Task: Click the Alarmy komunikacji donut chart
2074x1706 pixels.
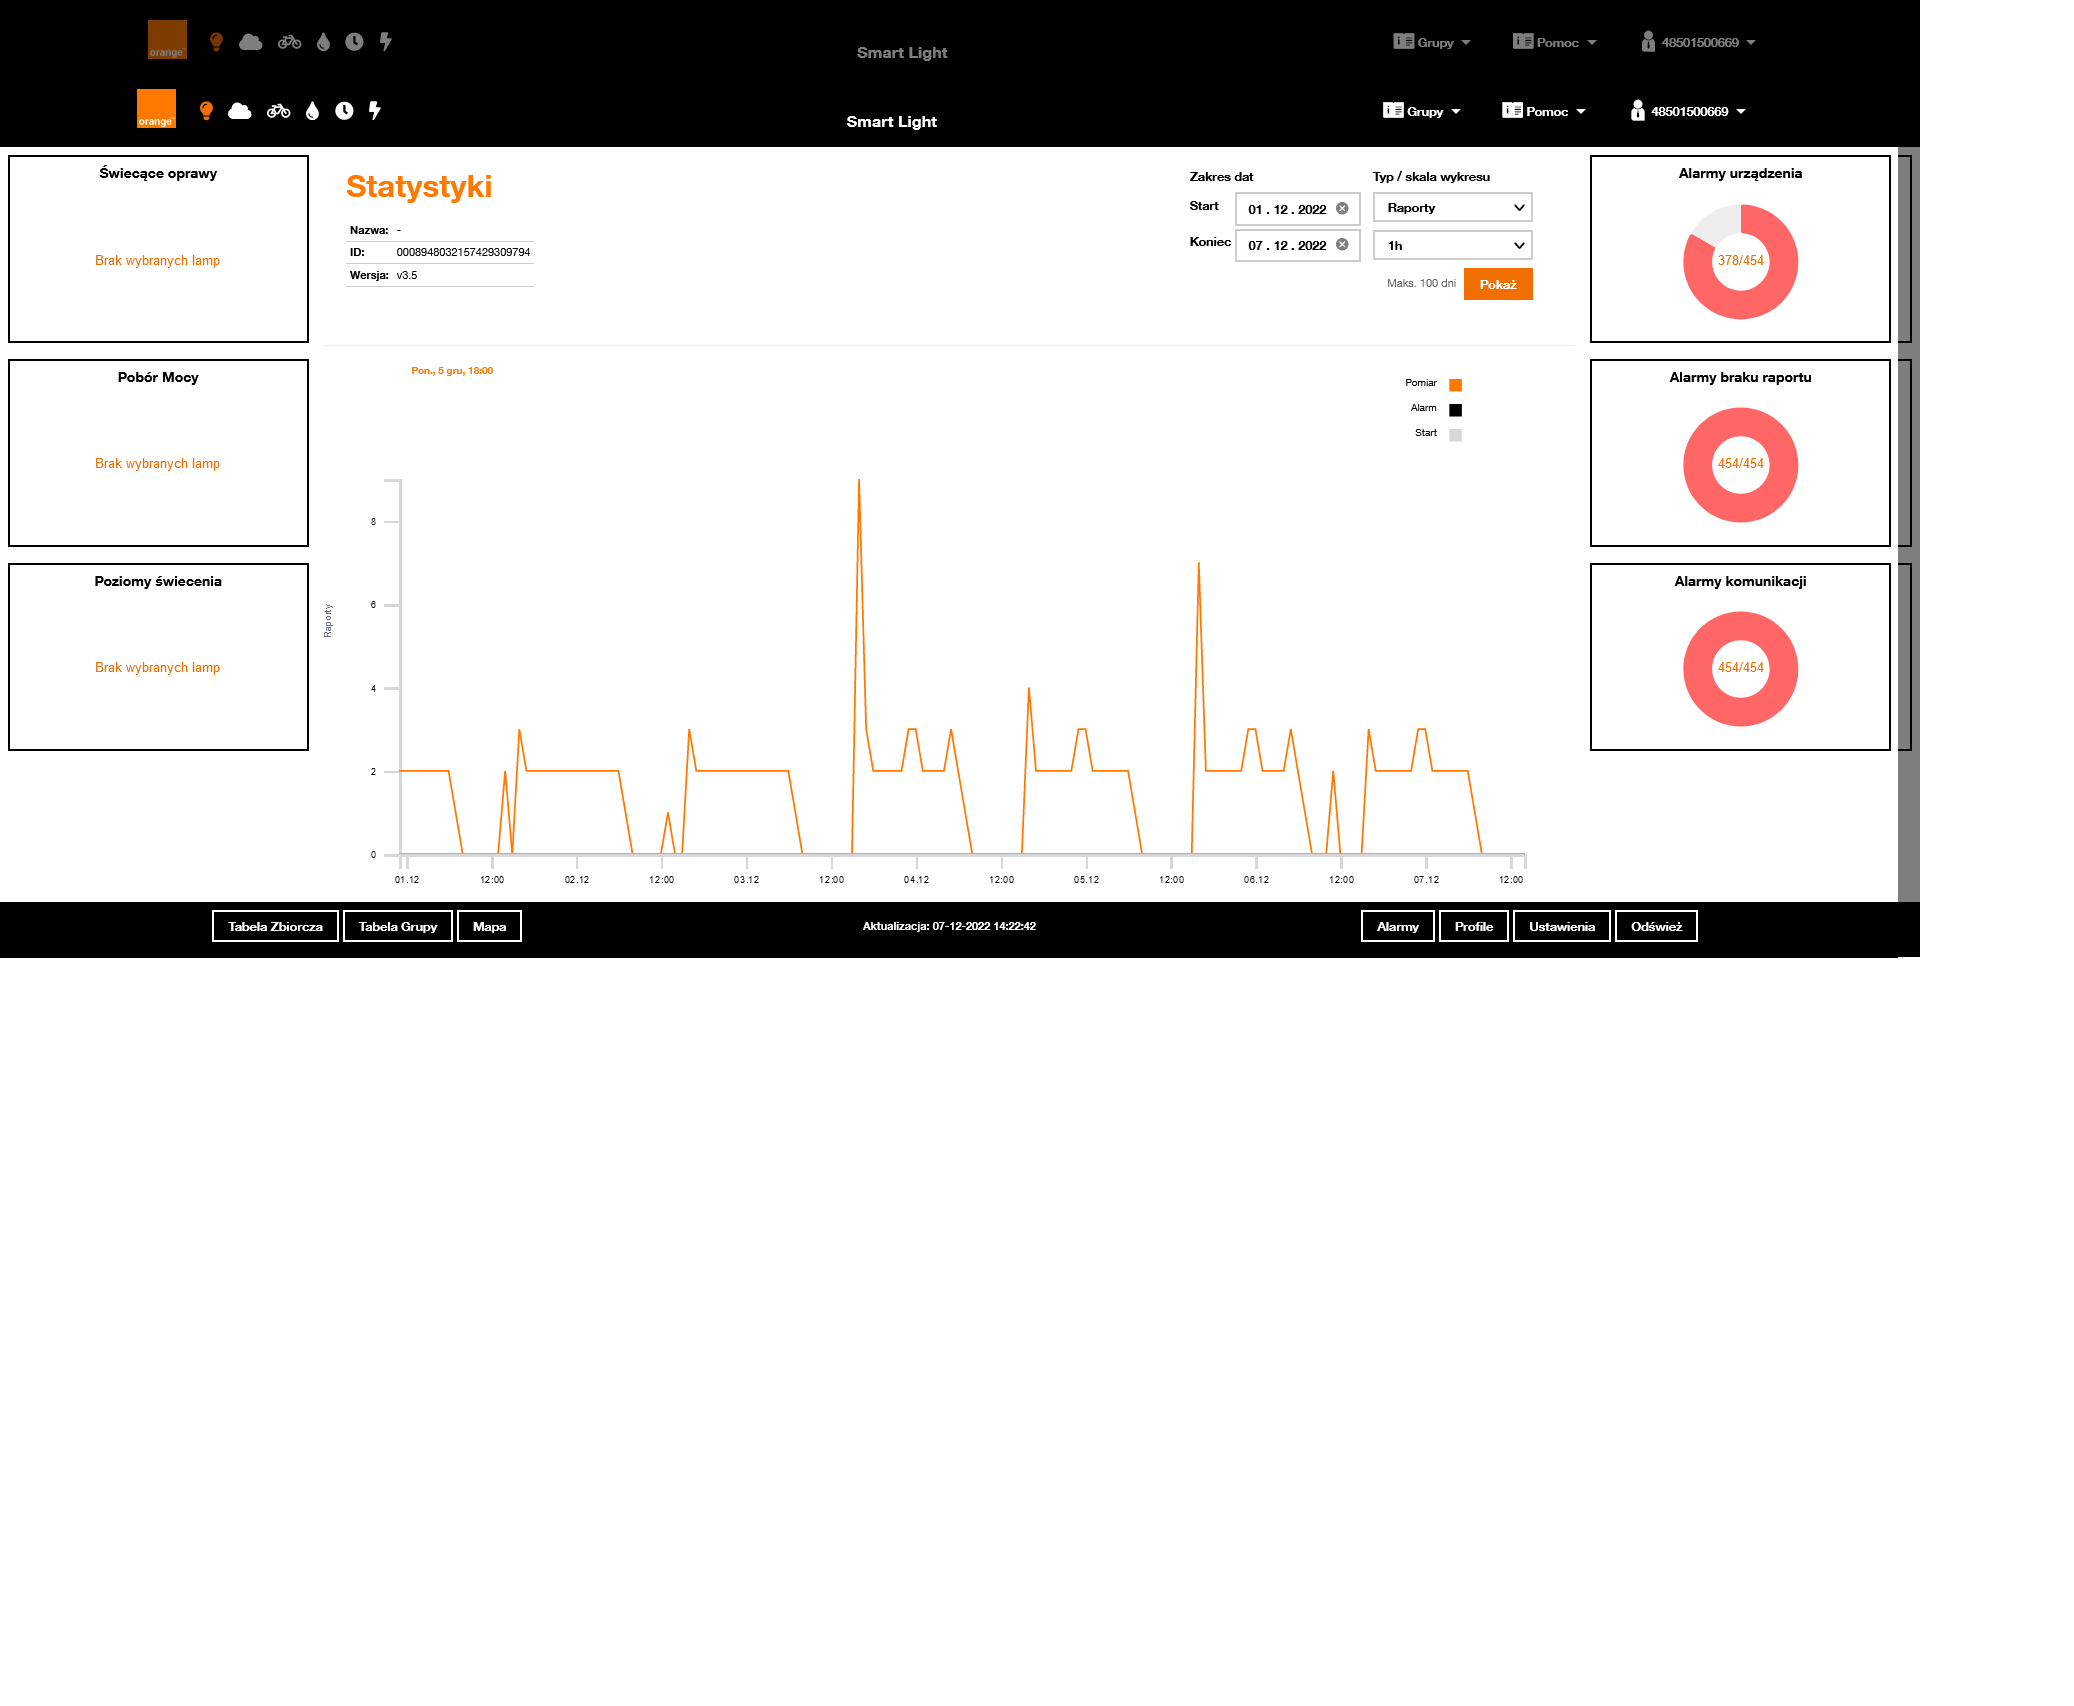Action: (1740, 669)
